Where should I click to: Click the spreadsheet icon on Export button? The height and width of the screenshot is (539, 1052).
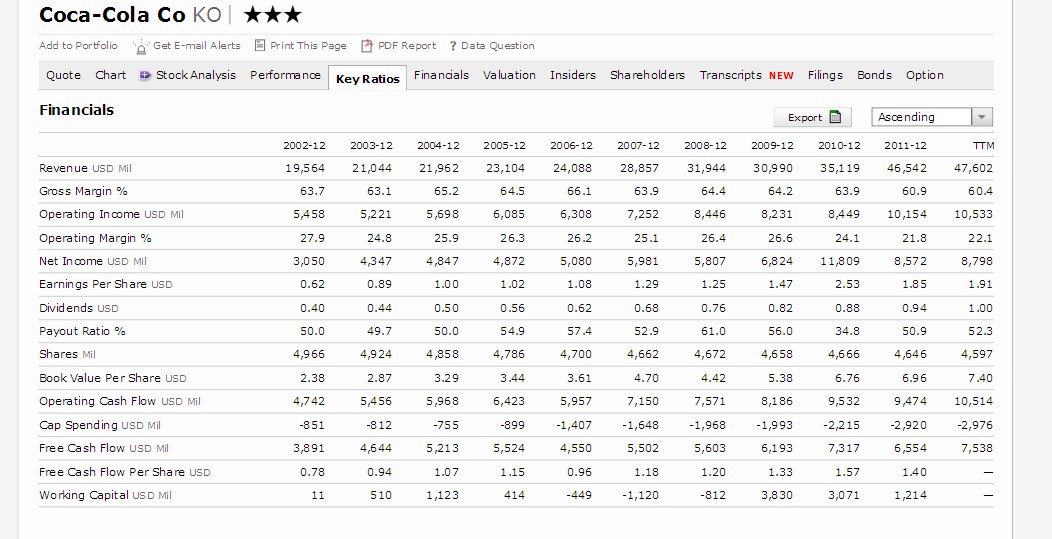coord(835,117)
